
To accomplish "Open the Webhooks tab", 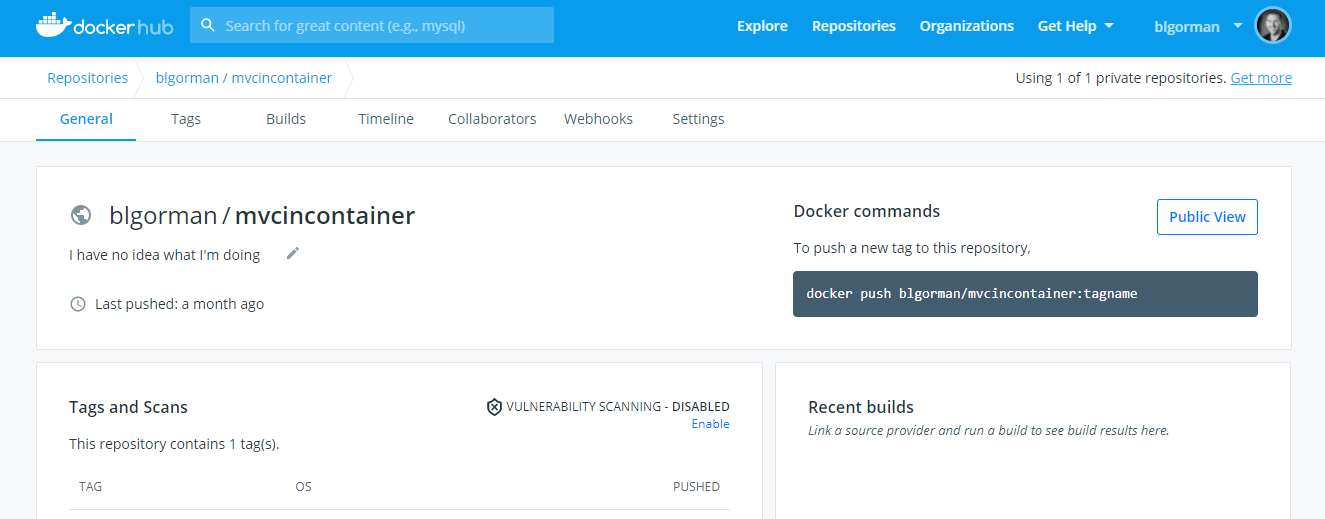I will (598, 119).
